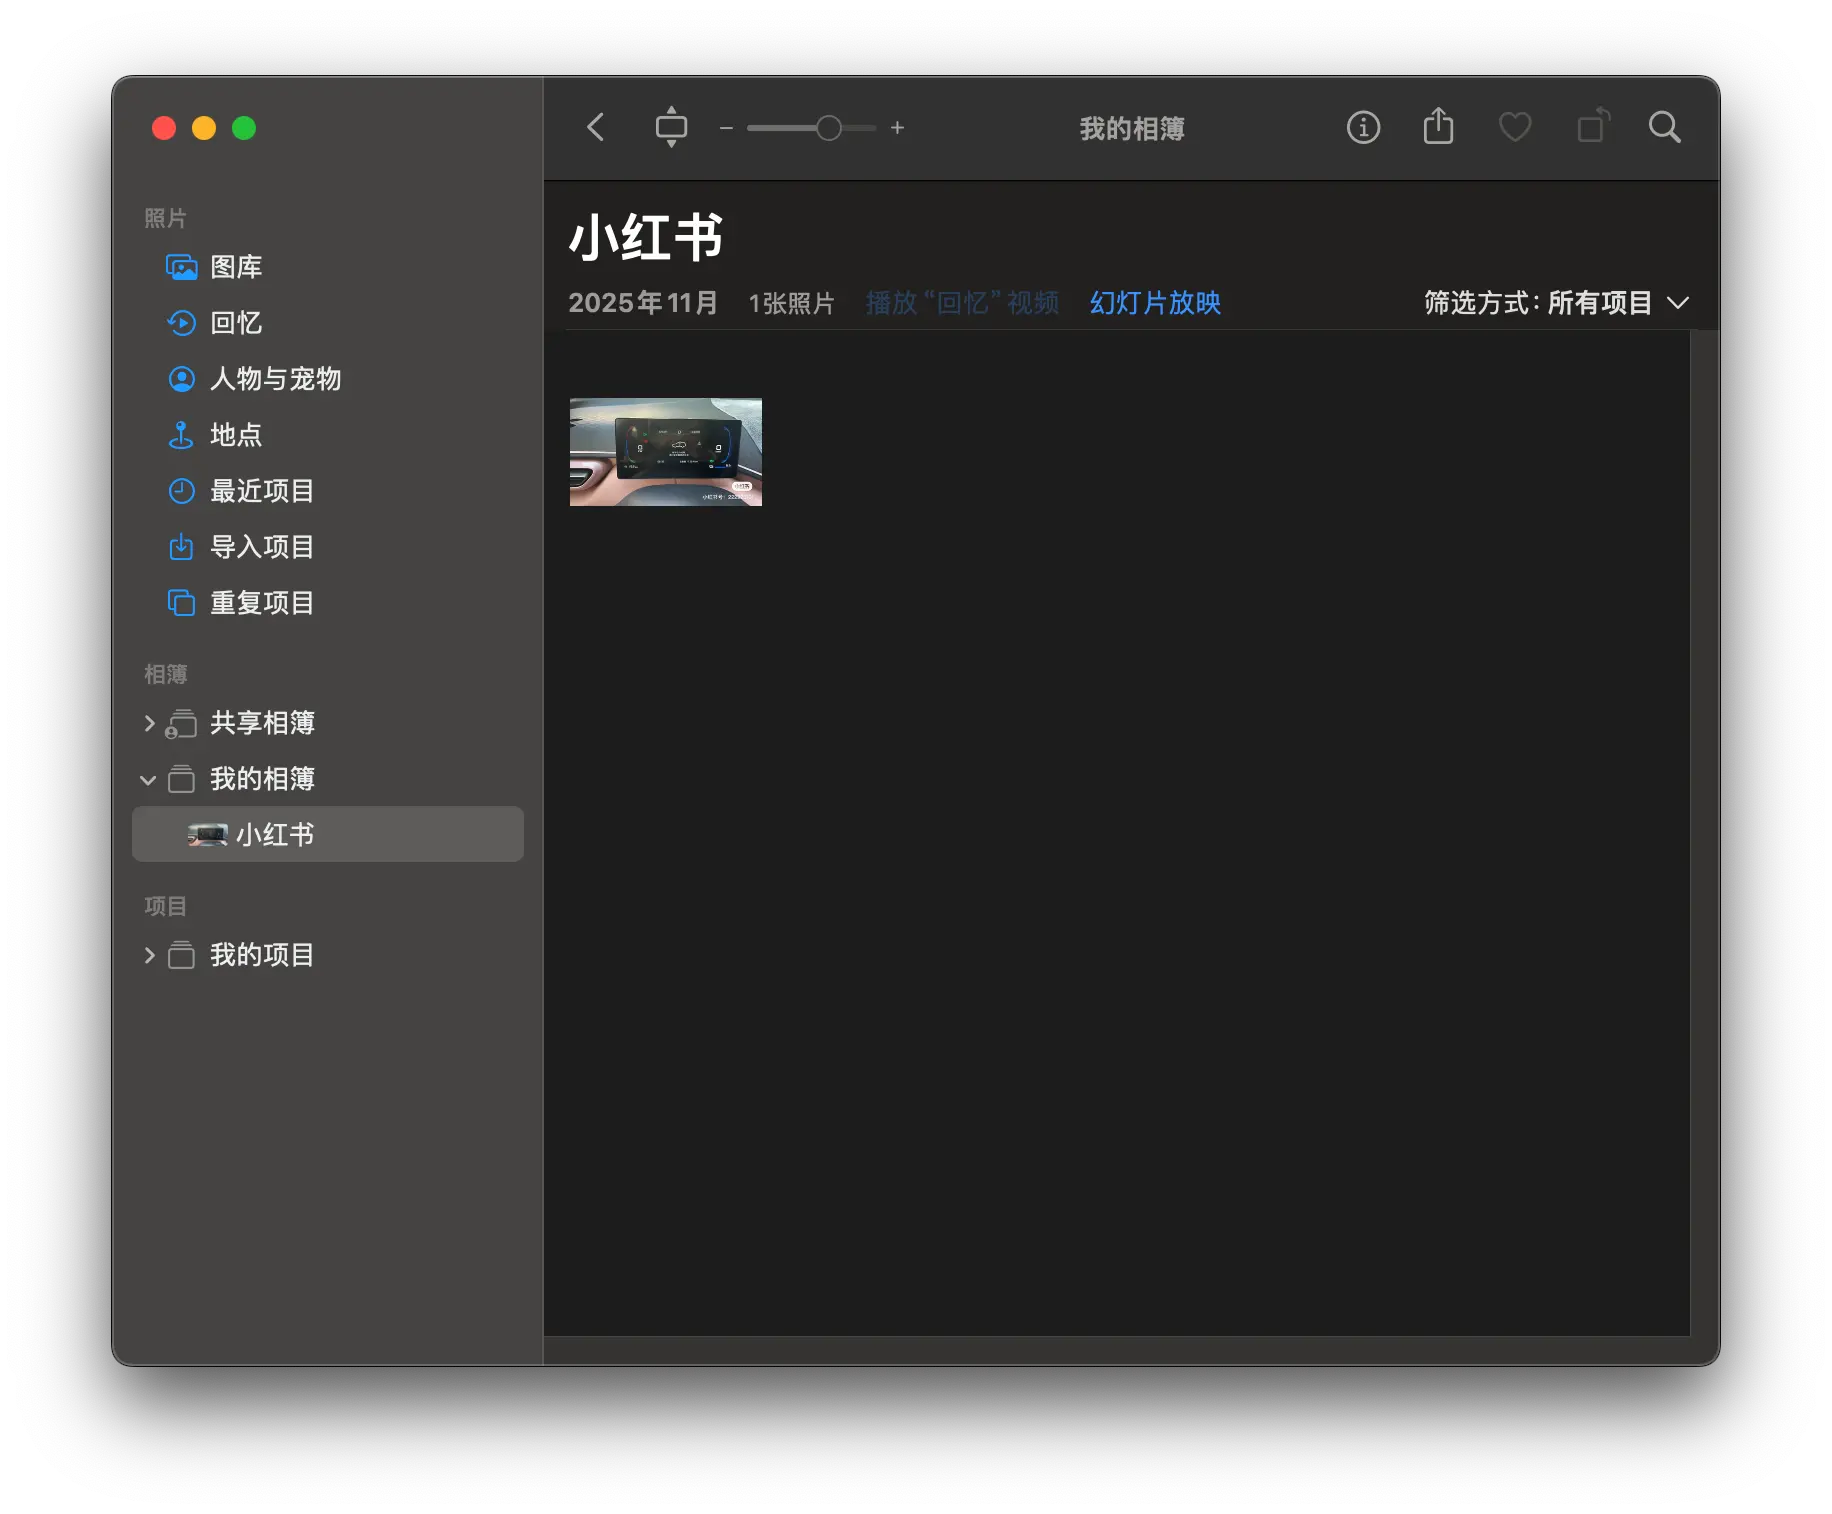Viewport: 1832px width, 1514px height.
Task: Open 导入项目 imports section
Action: [262, 547]
